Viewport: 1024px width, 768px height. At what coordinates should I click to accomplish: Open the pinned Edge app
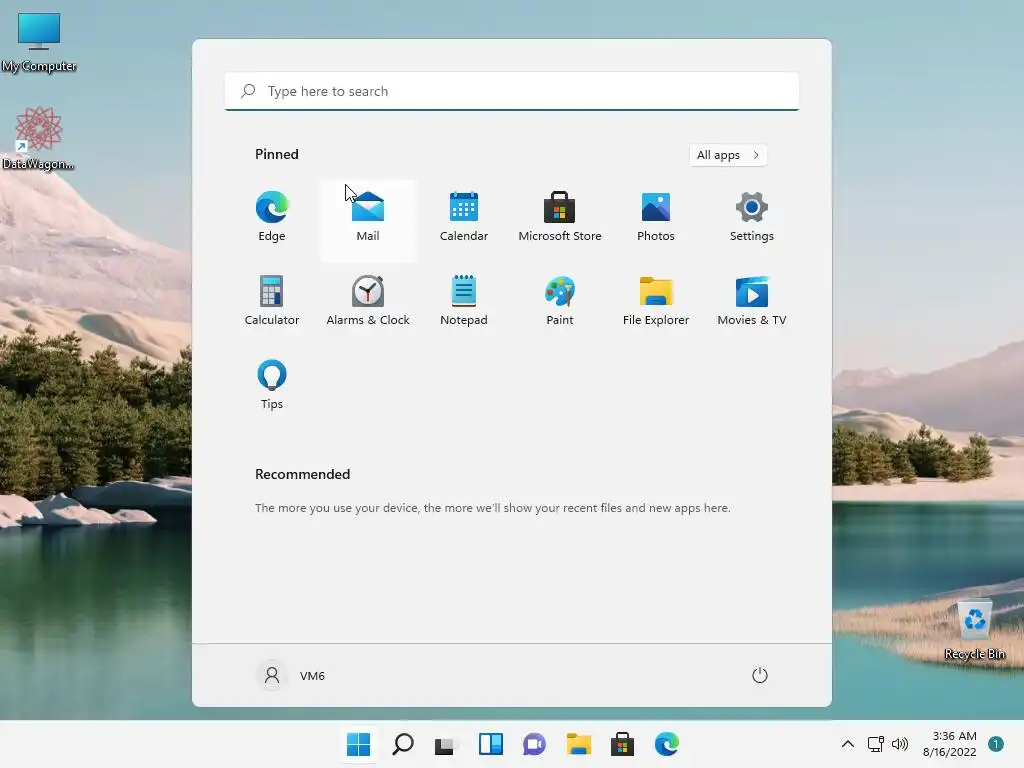coord(272,217)
